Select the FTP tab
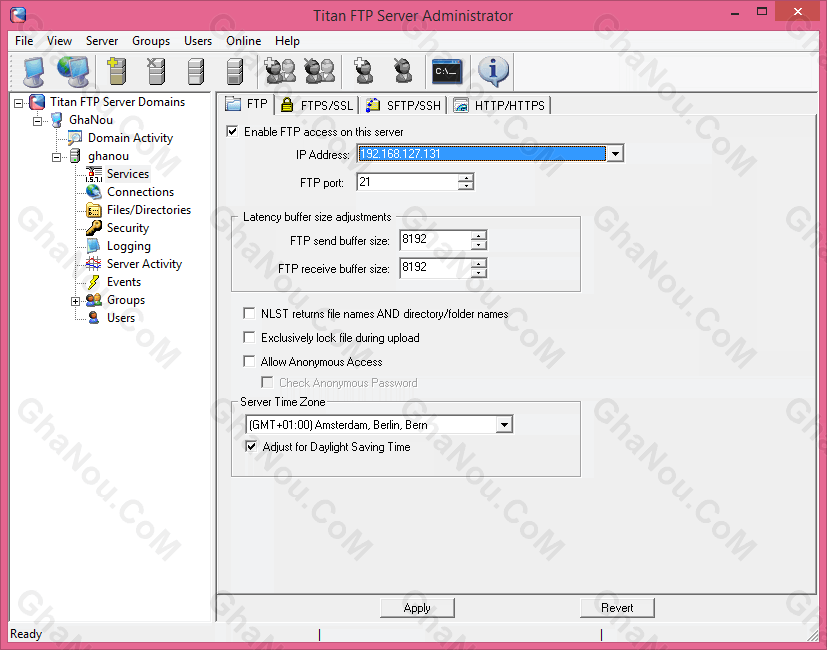The image size is (827, 650). click(247, 104)
